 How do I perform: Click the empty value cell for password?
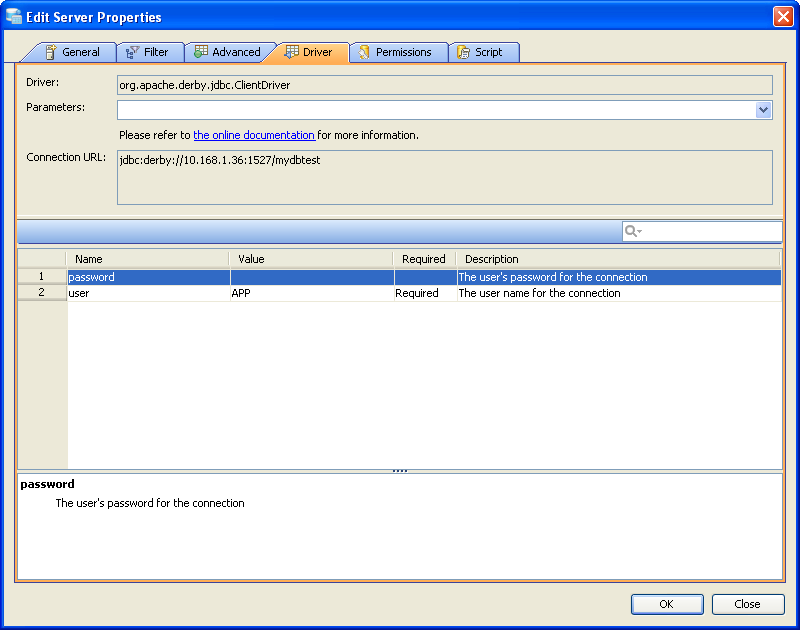tap(312, 277)
